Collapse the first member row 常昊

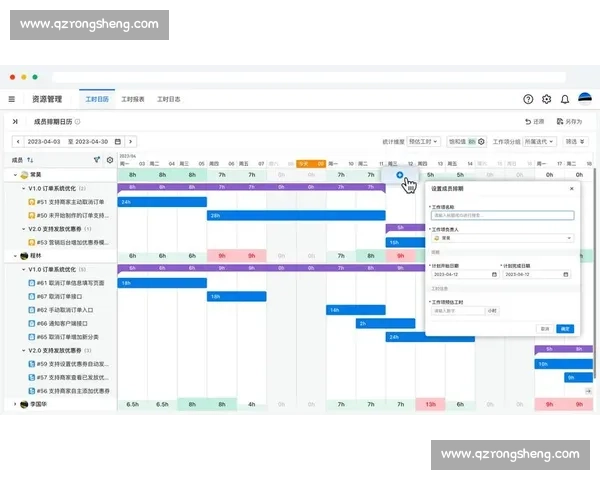[15, 175]
